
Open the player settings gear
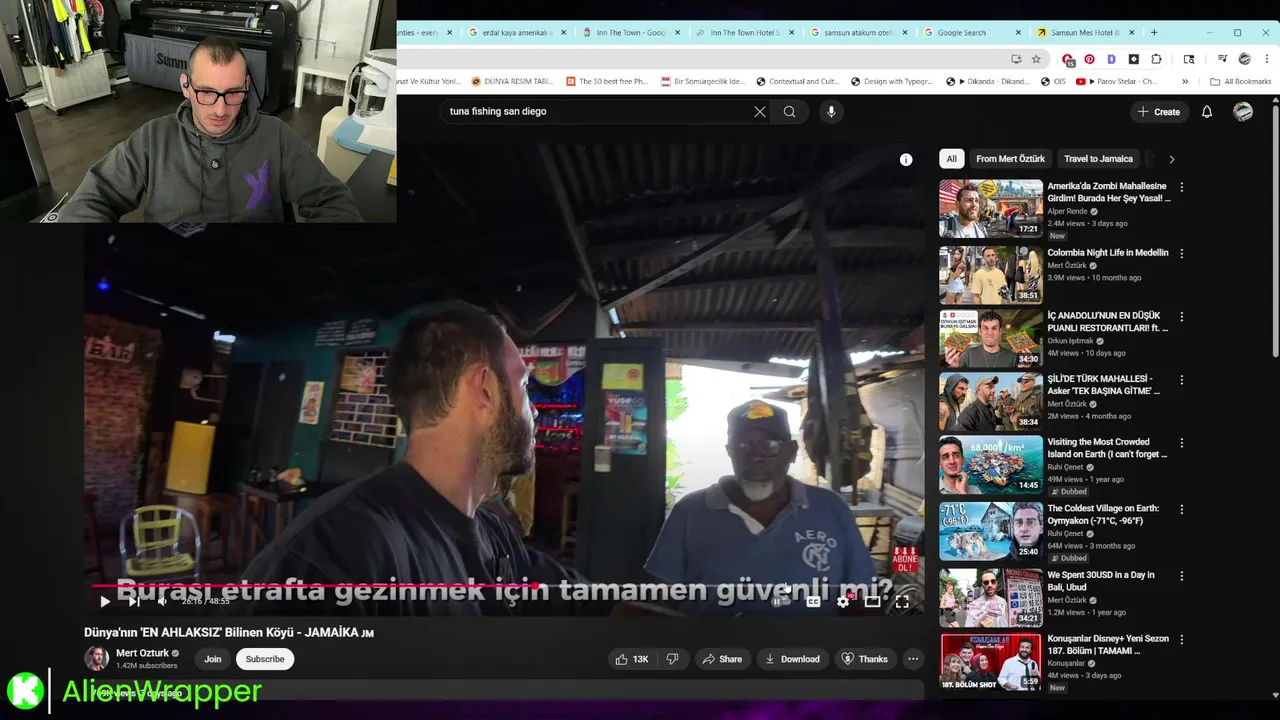(x=843, y=601)
